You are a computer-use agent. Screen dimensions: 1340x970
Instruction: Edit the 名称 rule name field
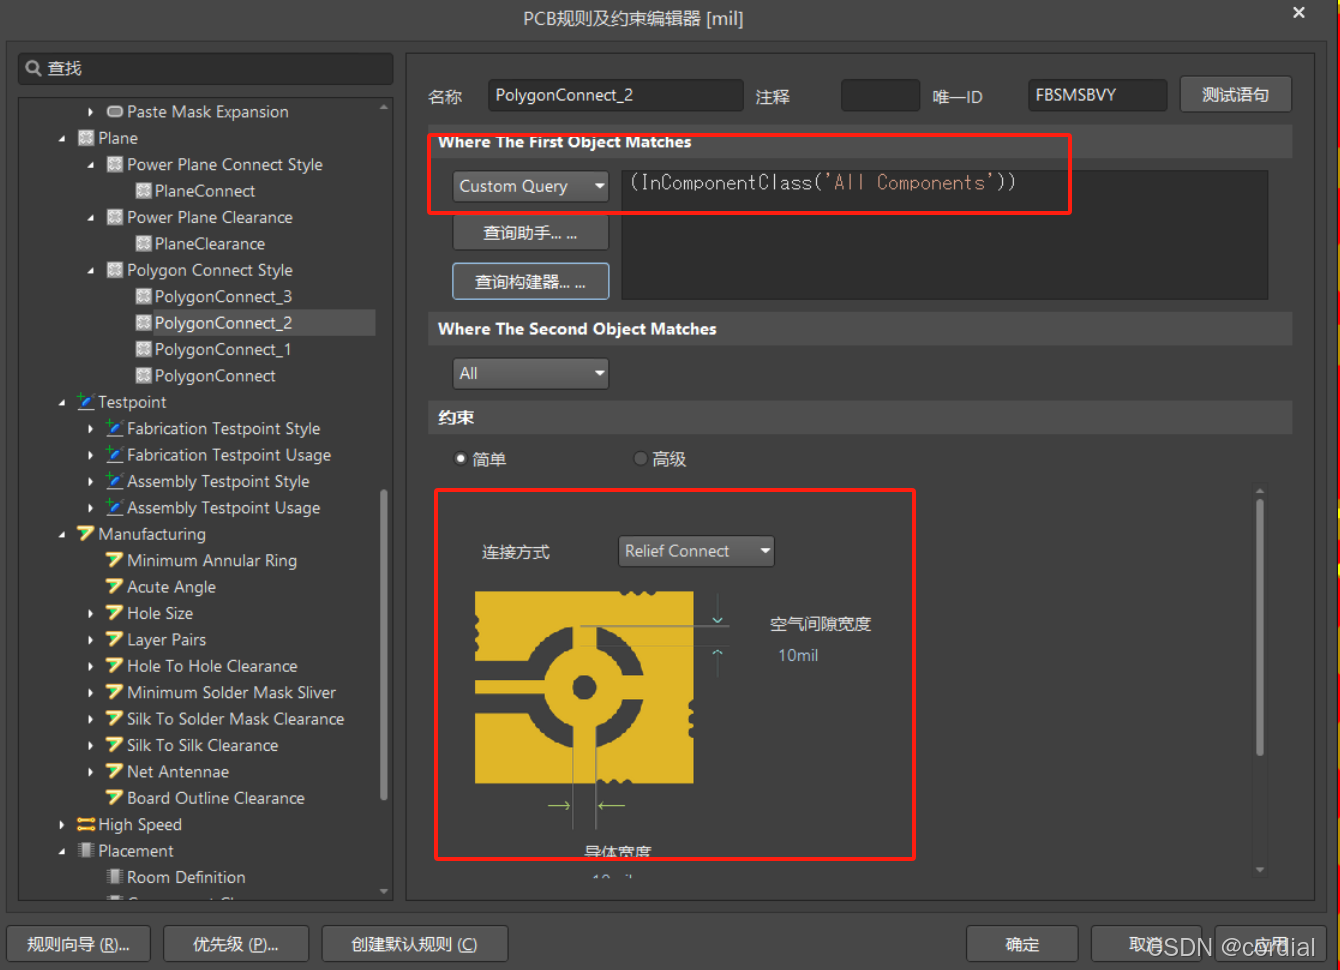616,95
